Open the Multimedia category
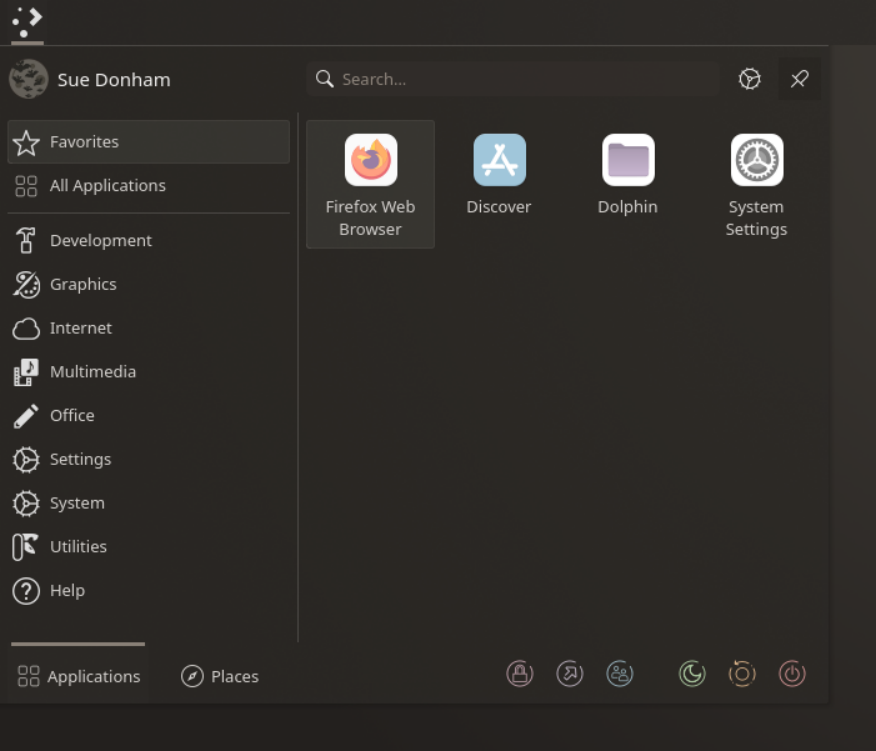Screen dimensions: 876x751 (x=149, y=372)
